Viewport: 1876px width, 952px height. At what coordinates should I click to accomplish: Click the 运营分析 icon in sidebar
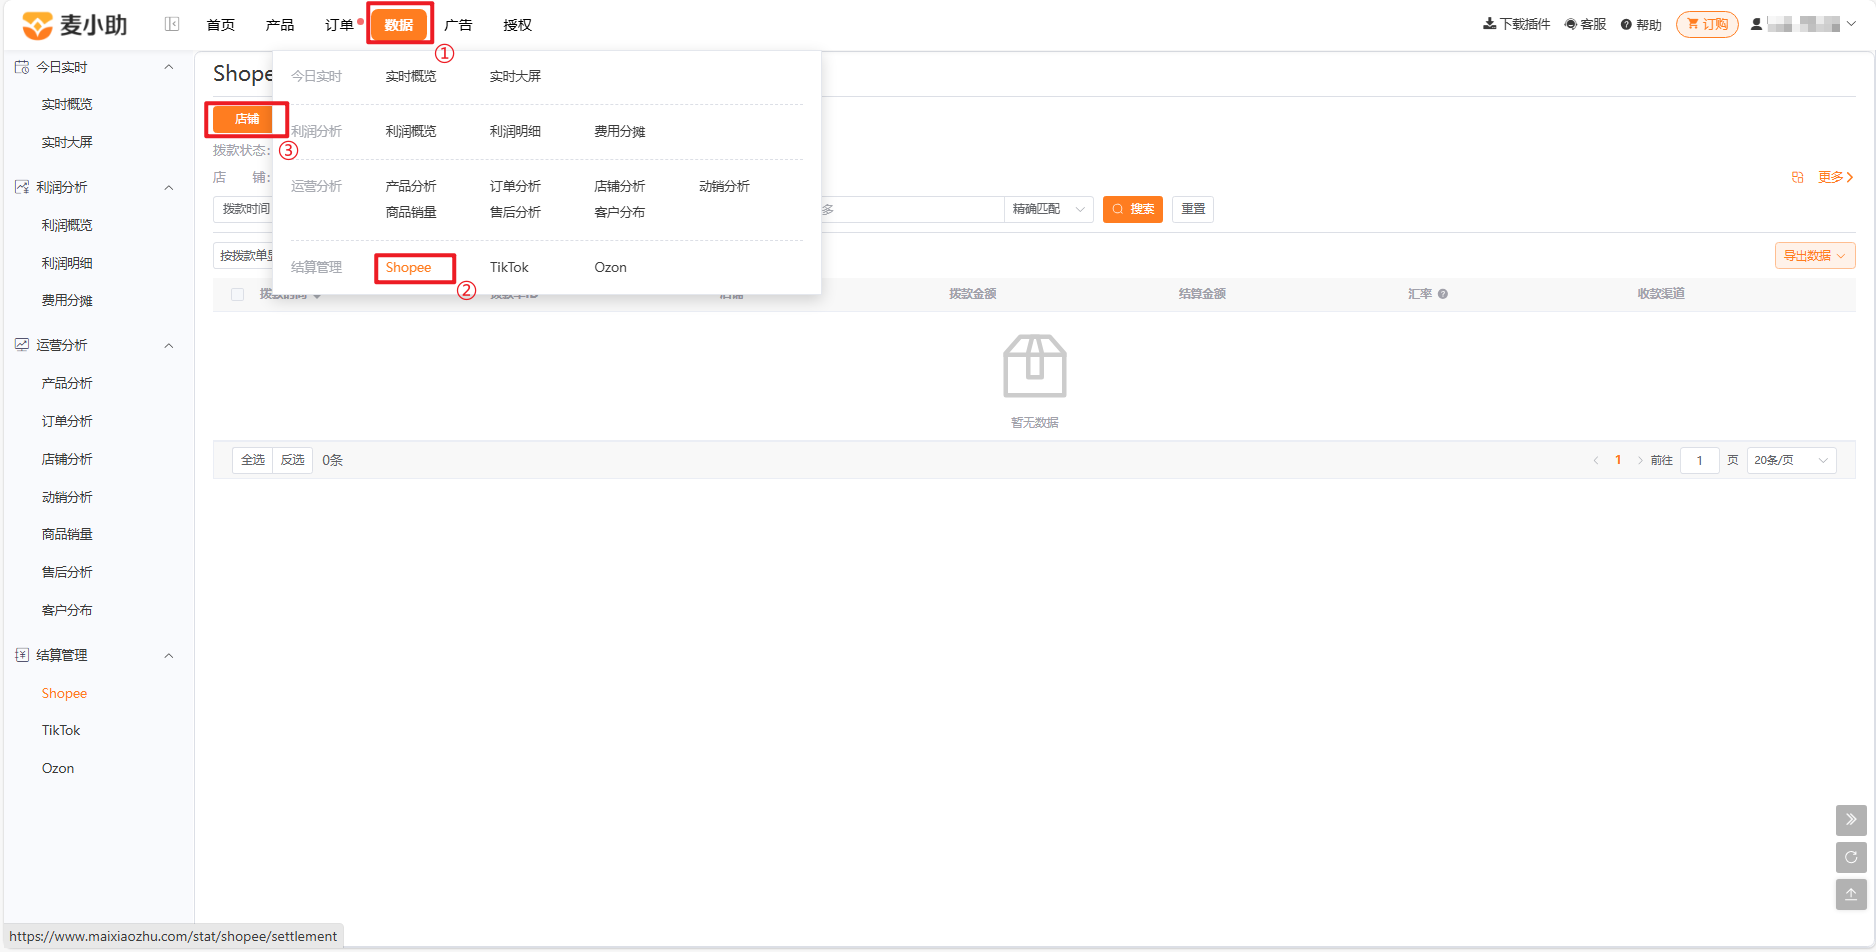pos(22,345)
